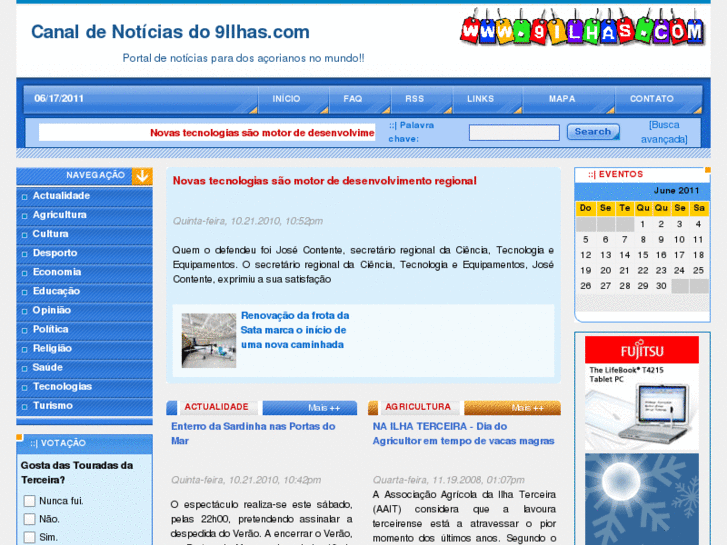
Task: Open the ACTUALIDADE section tab
Action: [216, 407]
